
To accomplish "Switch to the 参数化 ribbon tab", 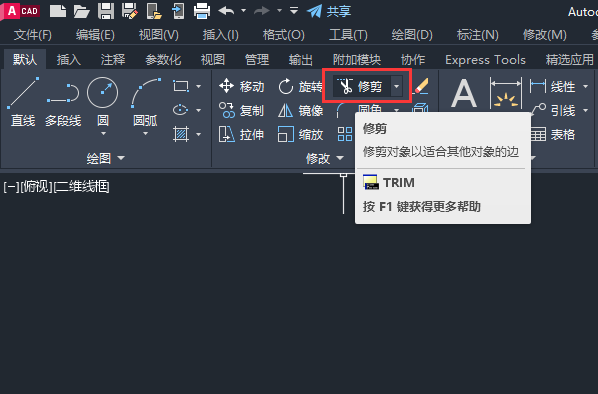I will tap(163, 60).
